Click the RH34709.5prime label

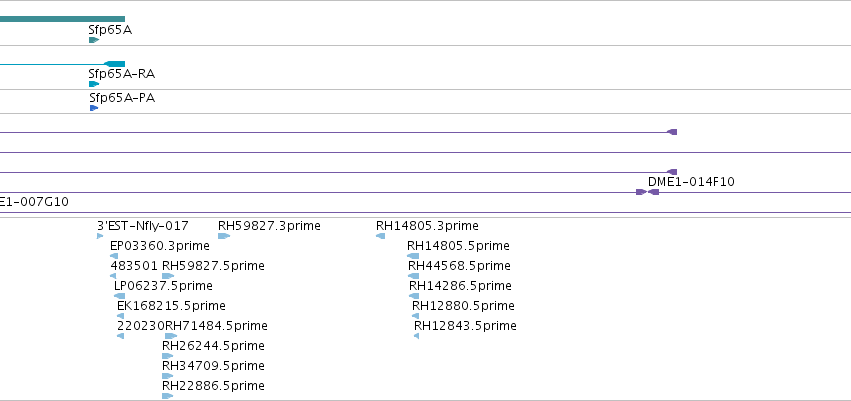tap(213, 366)
